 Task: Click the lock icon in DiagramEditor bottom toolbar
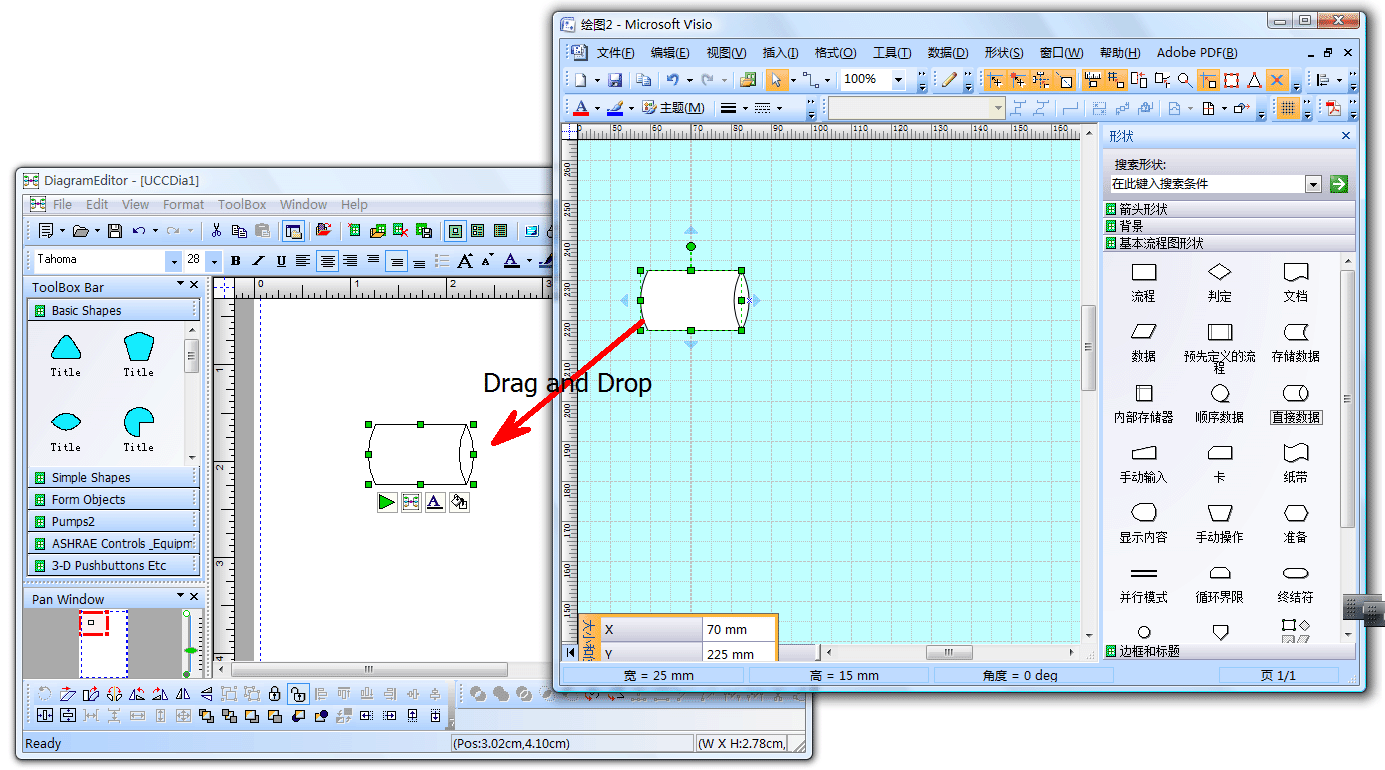pos(274,693)
